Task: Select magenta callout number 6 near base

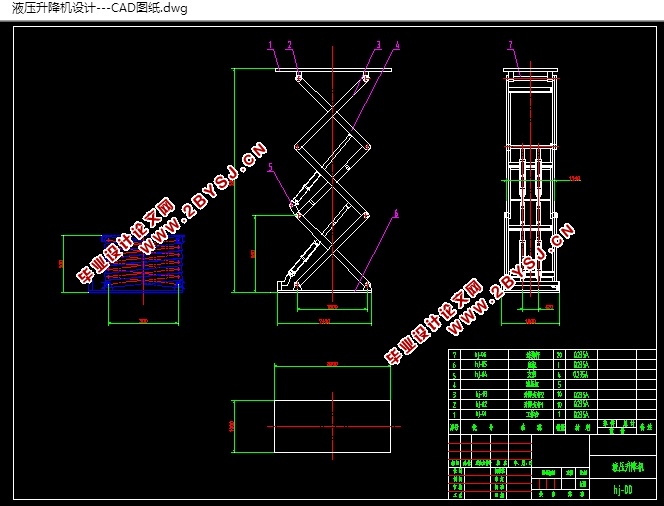Action: 396,213
